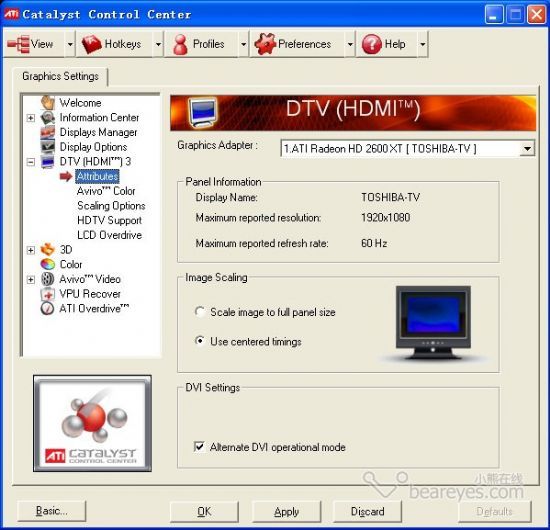Screen dimensions: 550x530
Task: Select Attributes in the tree
Action: (x=97, y=176)
